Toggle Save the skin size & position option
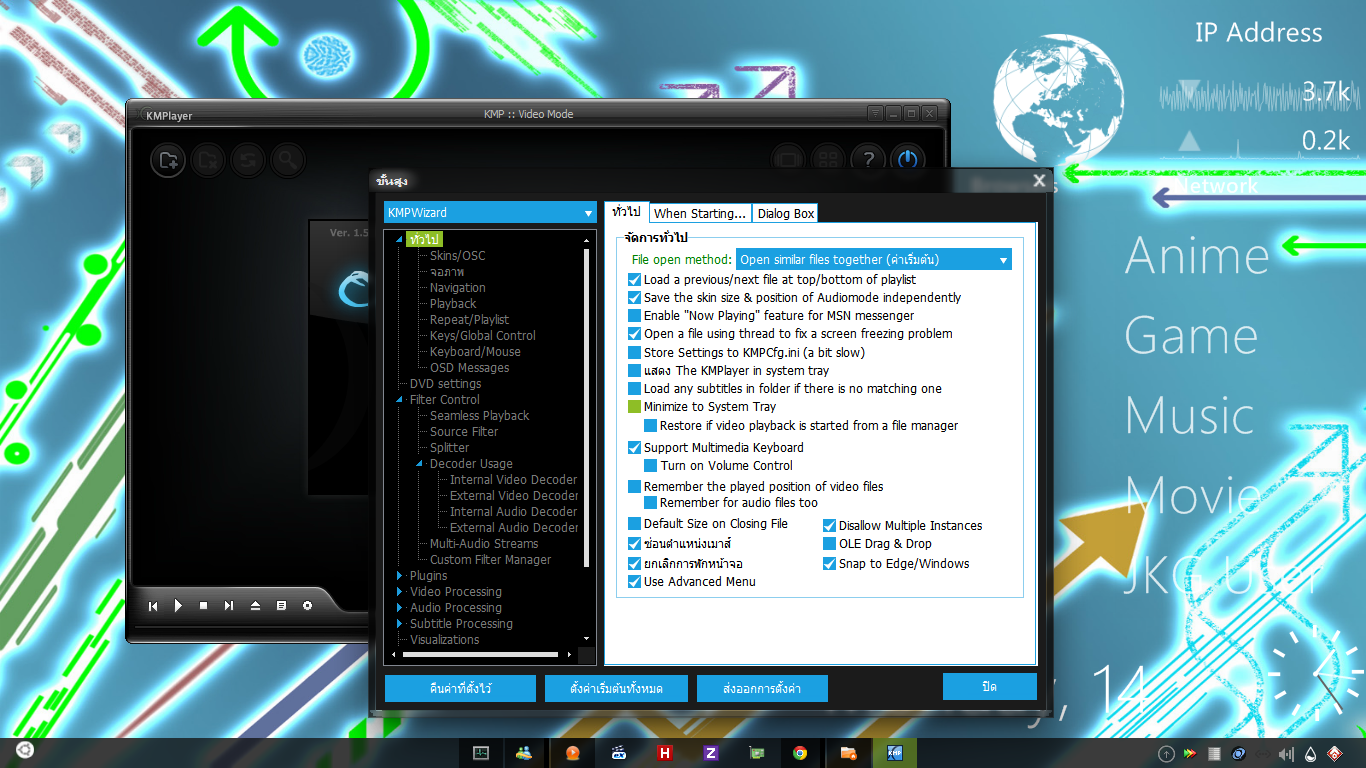The image size is (1366, 768). coord(635,298)
